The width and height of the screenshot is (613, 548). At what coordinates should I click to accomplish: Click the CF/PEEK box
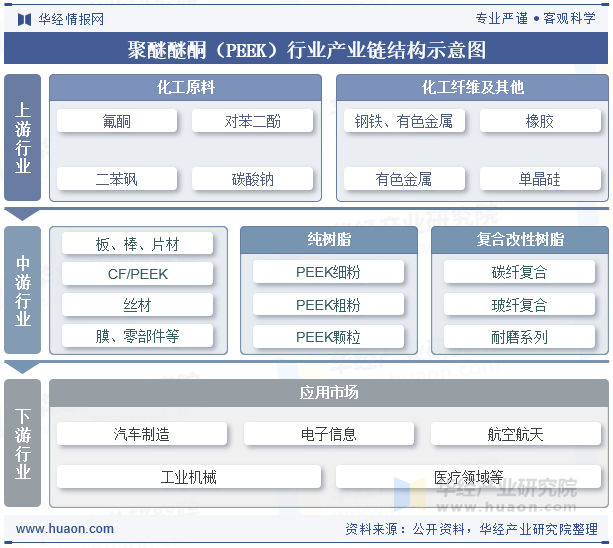pyautogui.click(x=137, y=274)
